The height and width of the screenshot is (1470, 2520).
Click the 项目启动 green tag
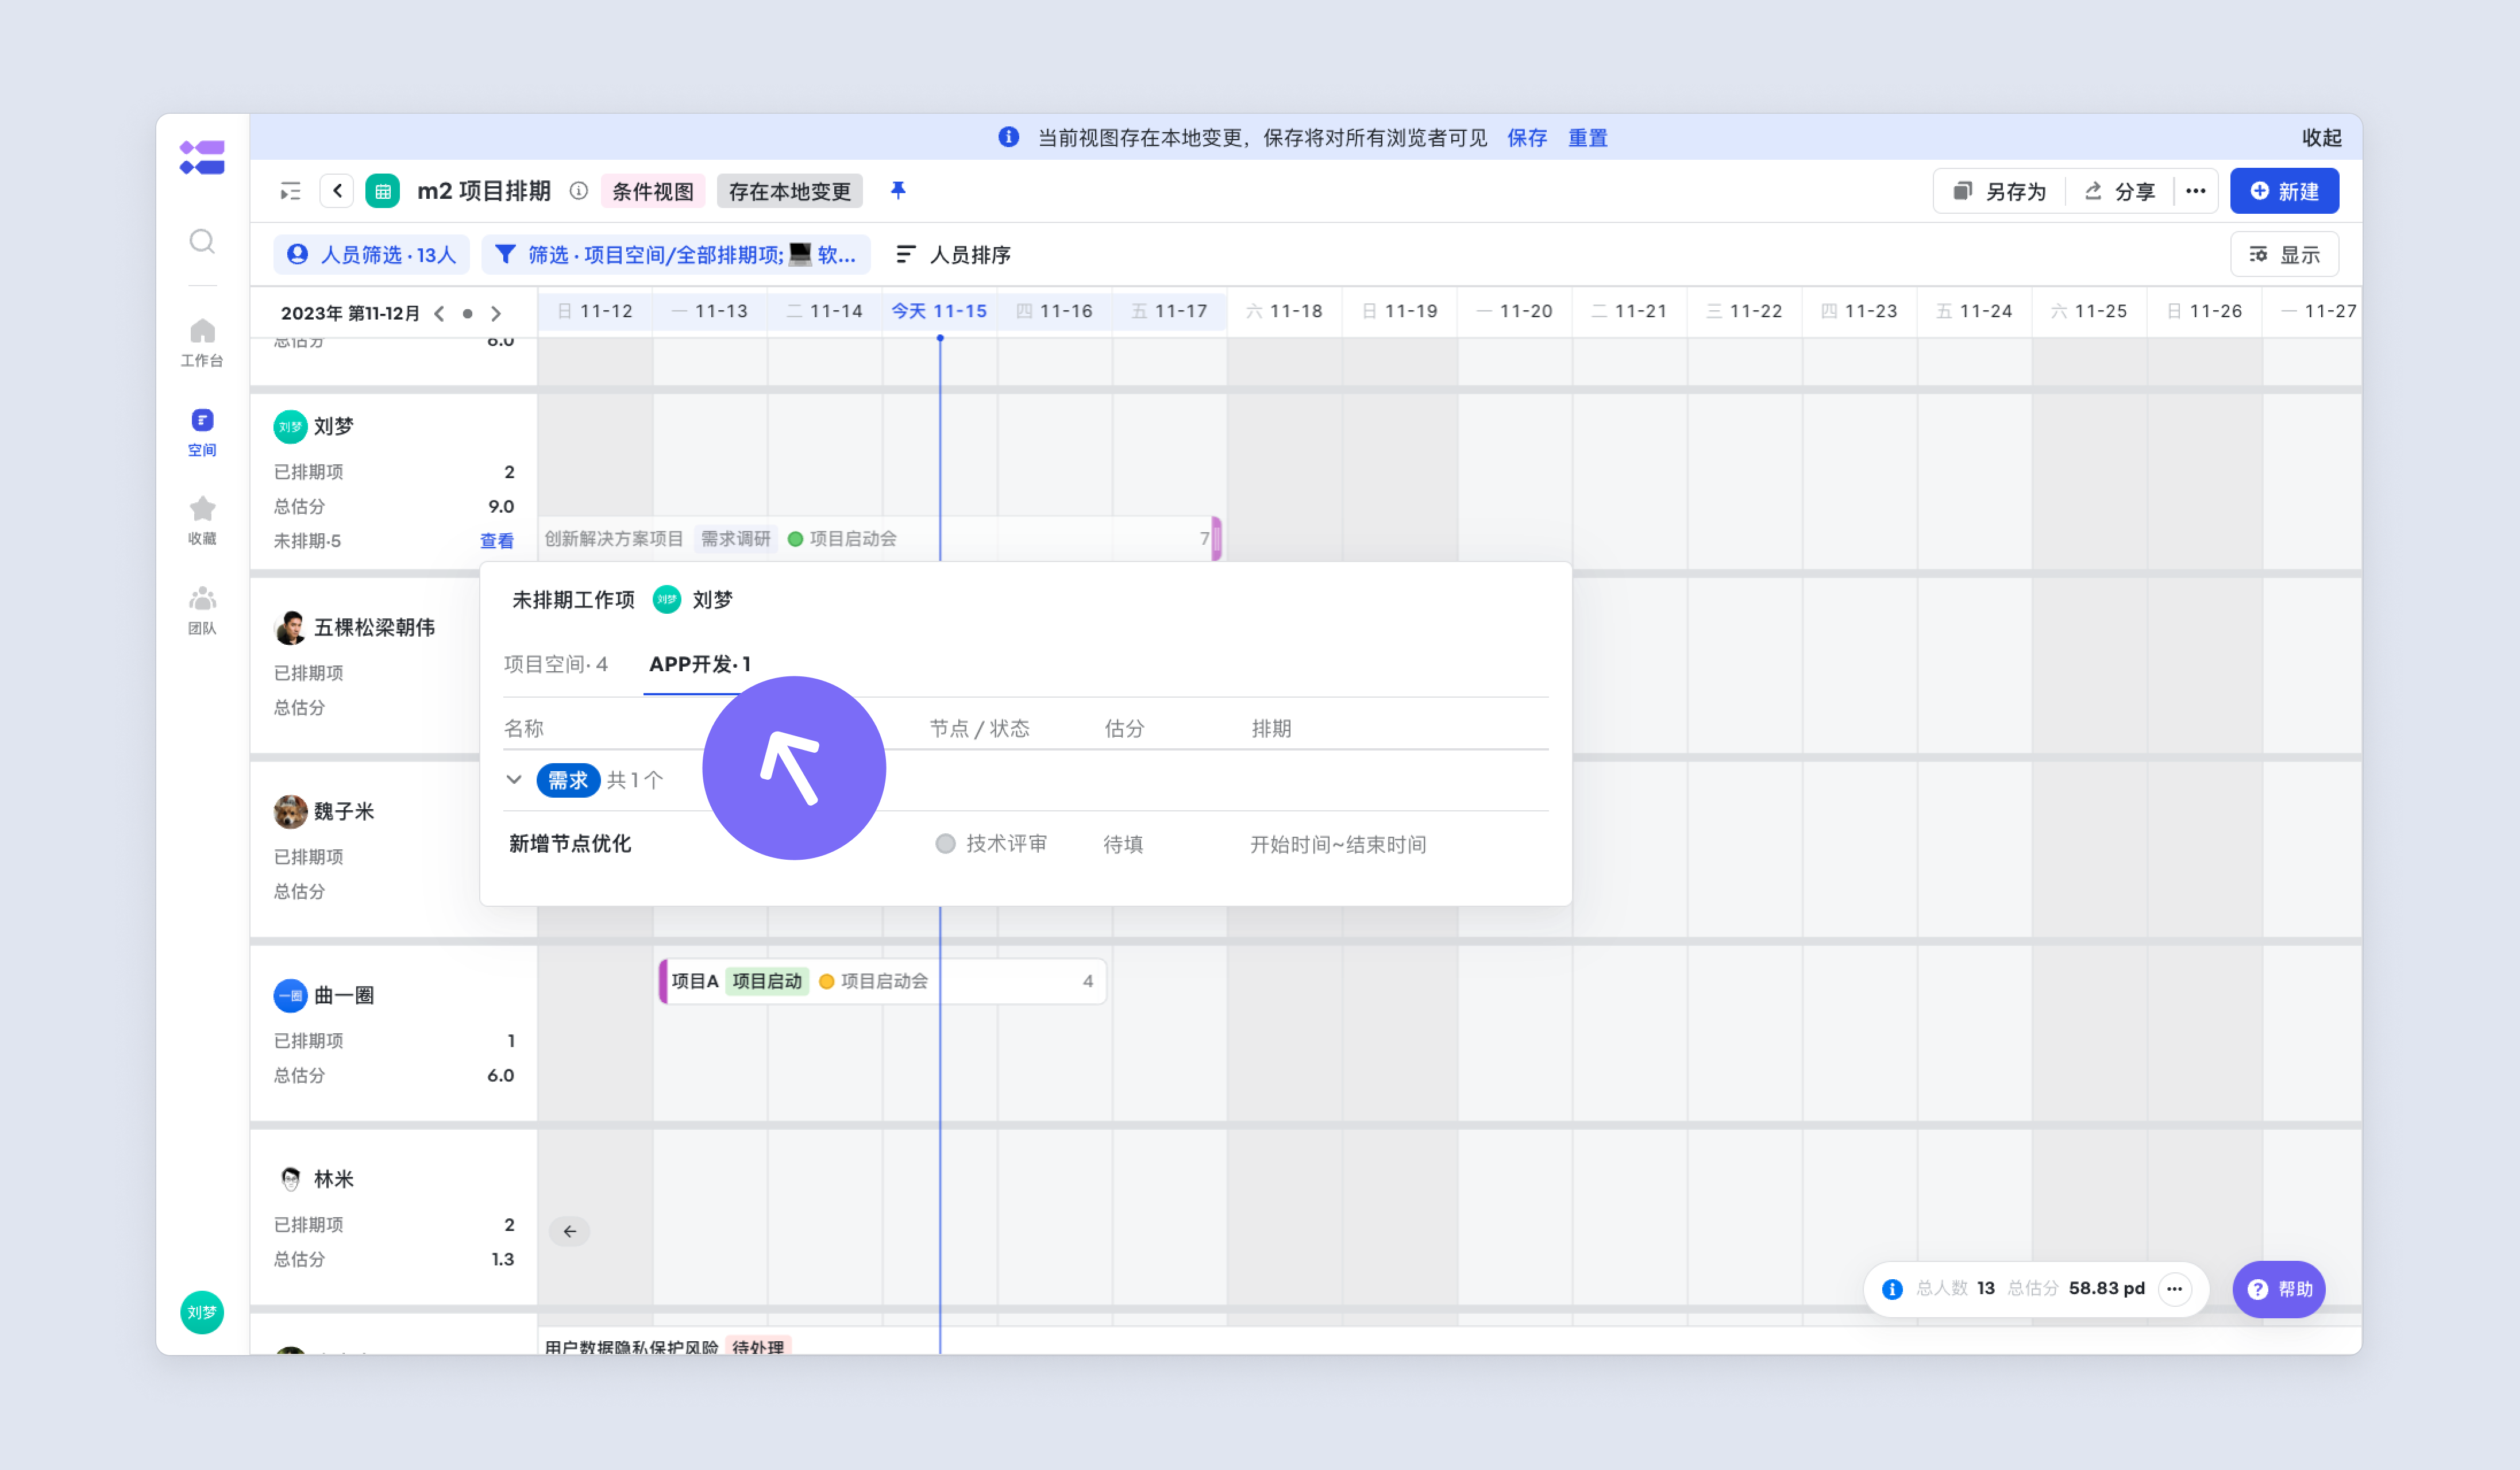click(767, 981)
